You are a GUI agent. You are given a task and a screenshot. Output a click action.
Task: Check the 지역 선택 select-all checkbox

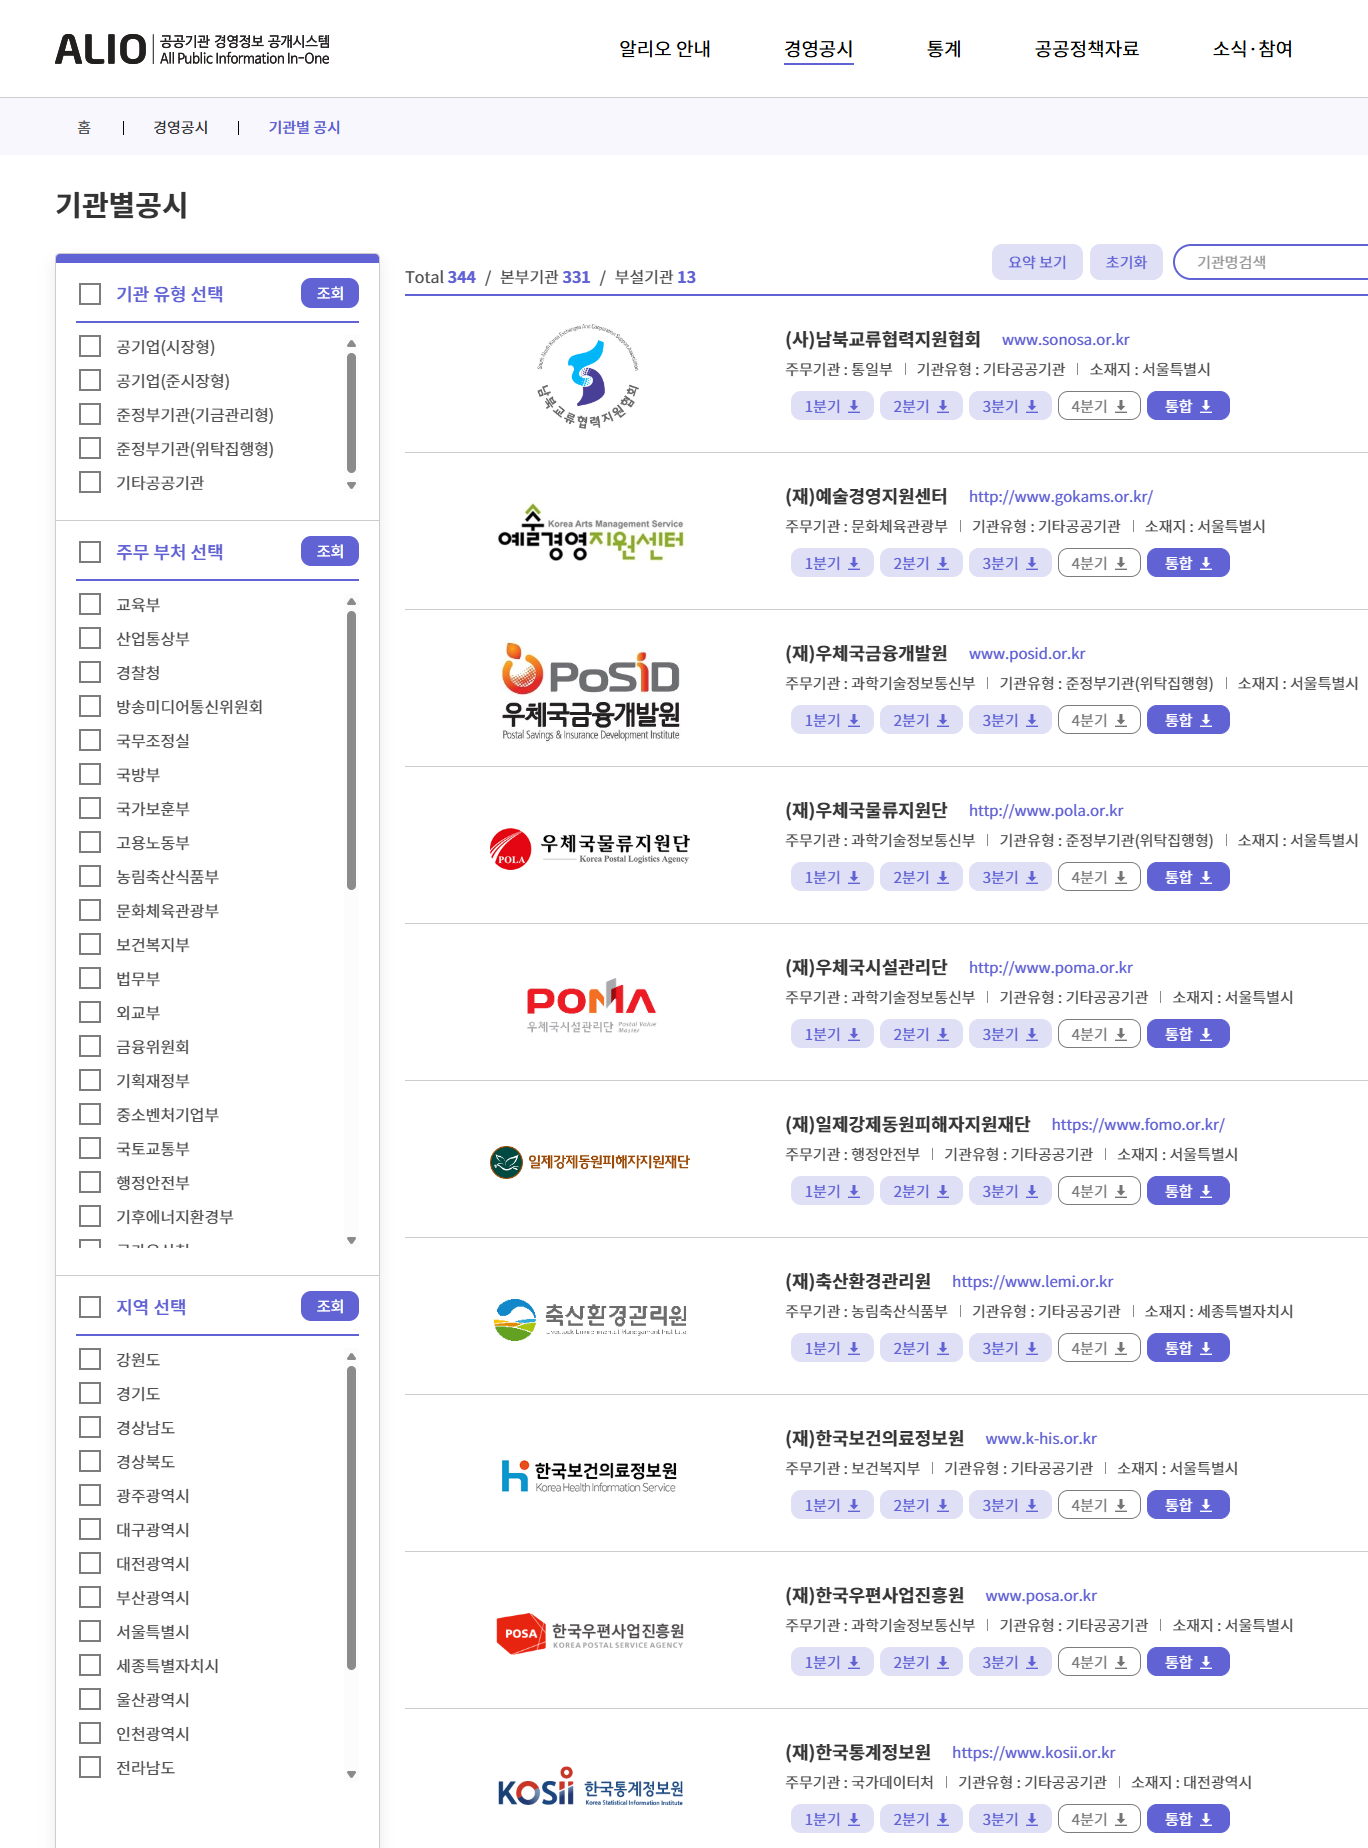click(x=90, y=1307)
